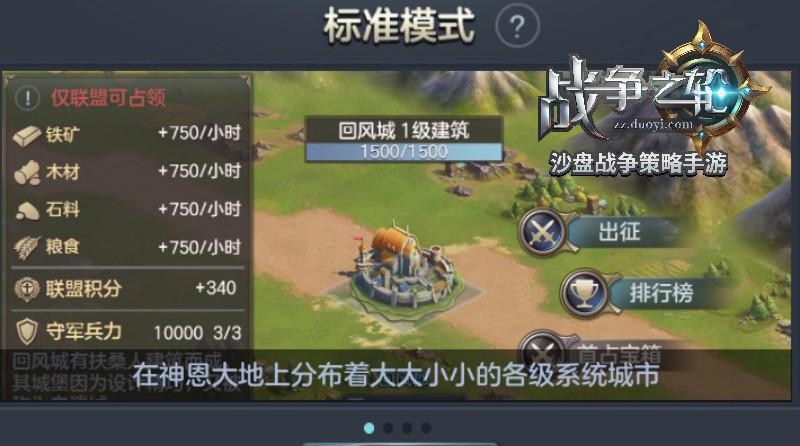
Task: Select the wood logs 木材 icon
Action: pyautogui.click(x=27, y=172)
